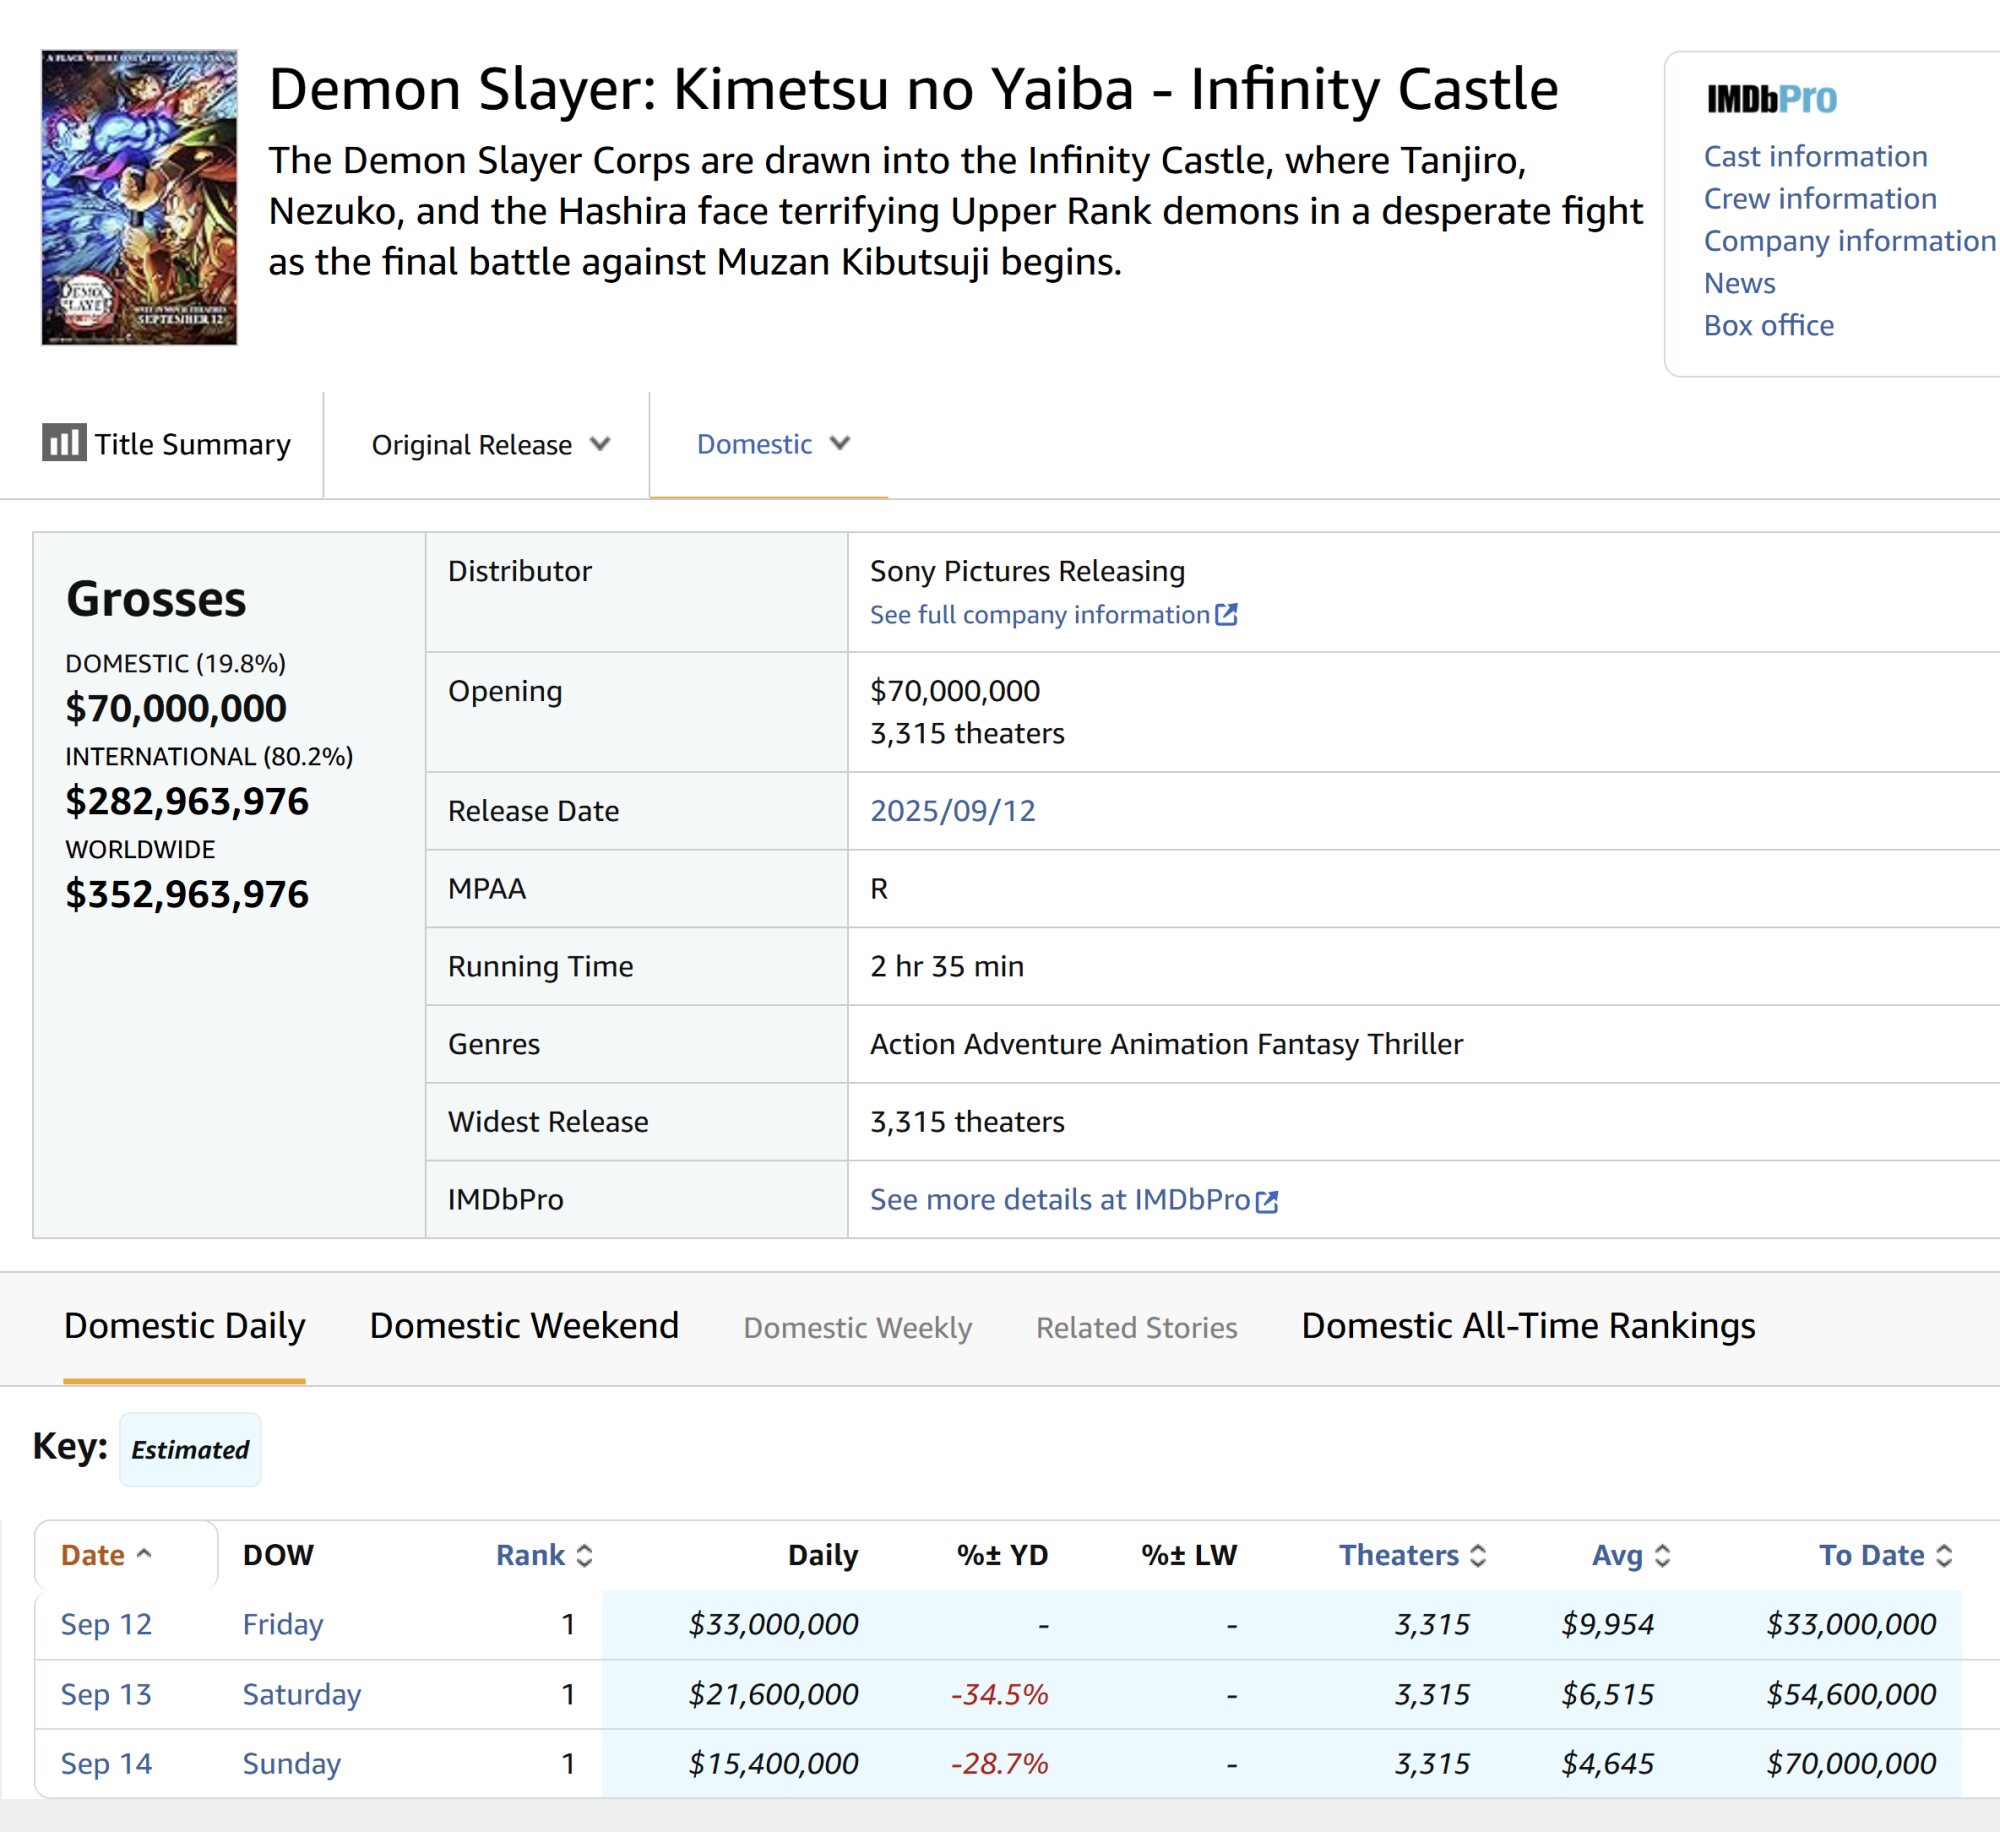Click external link icon after IMDbPro details
Viewport: 2000px width, 1832px height.
coord(1267,1201)
